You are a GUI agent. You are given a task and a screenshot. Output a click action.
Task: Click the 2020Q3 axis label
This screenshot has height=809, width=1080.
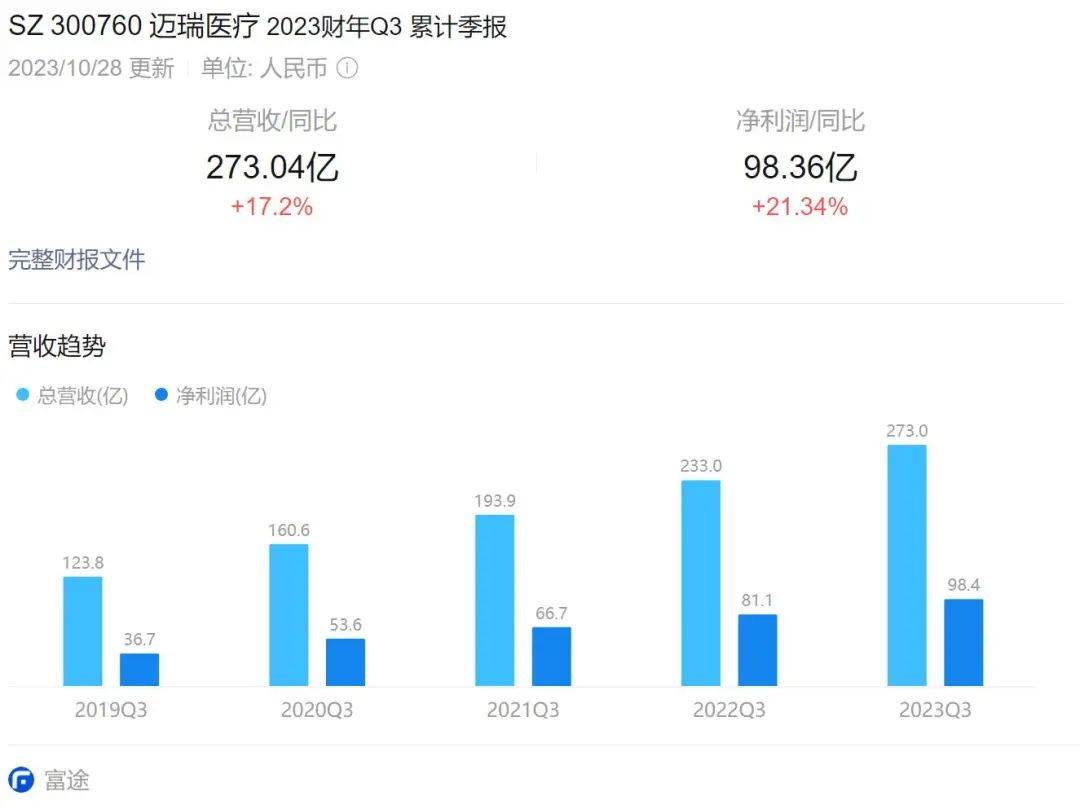pyautogui.click(x=317, y=710)
